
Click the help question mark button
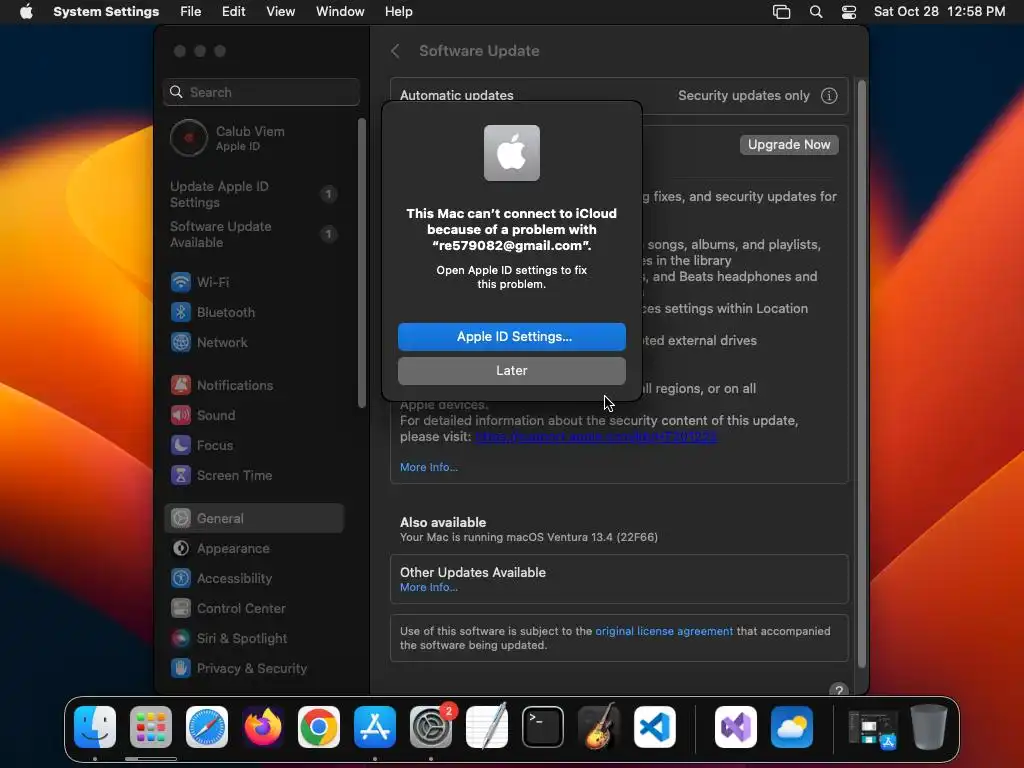(x=839, y=690)
